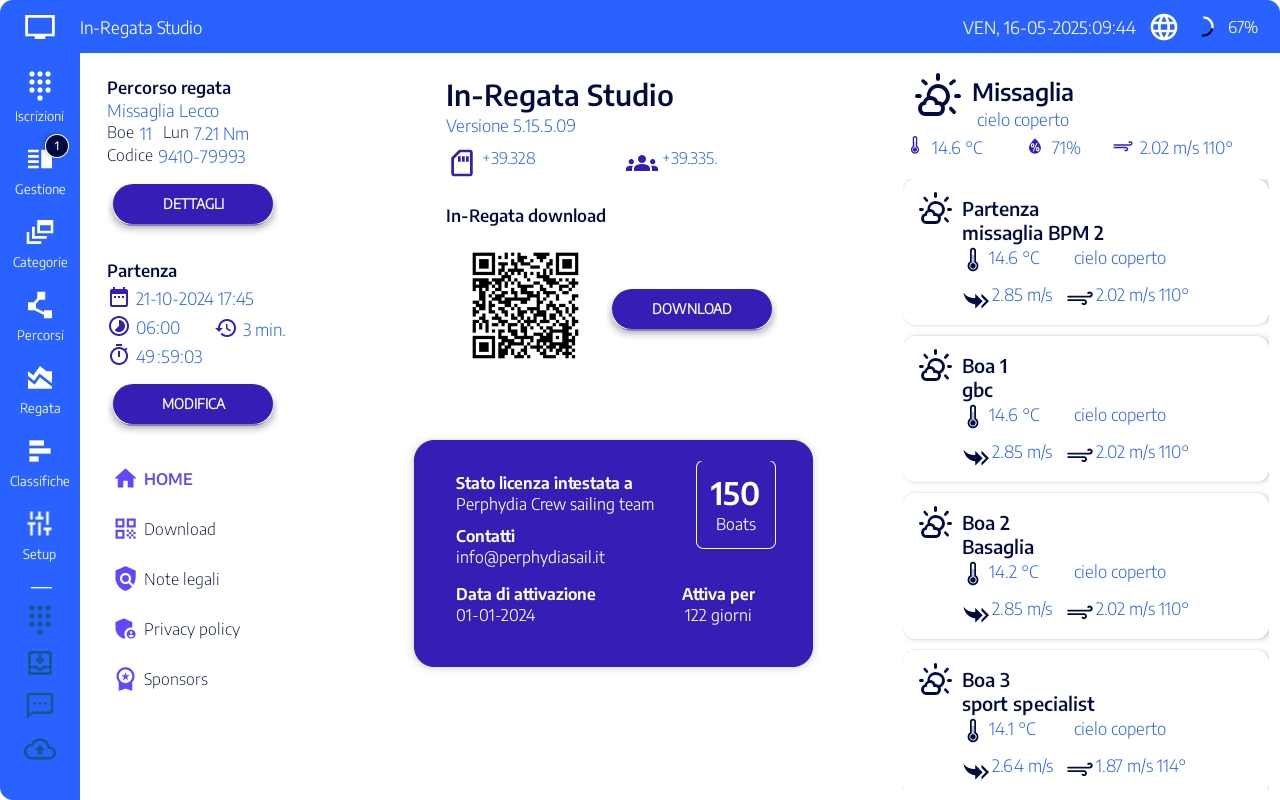Click the MODIFICA button
Viewport: 1280px width, 800px height.
coord(193,404)
